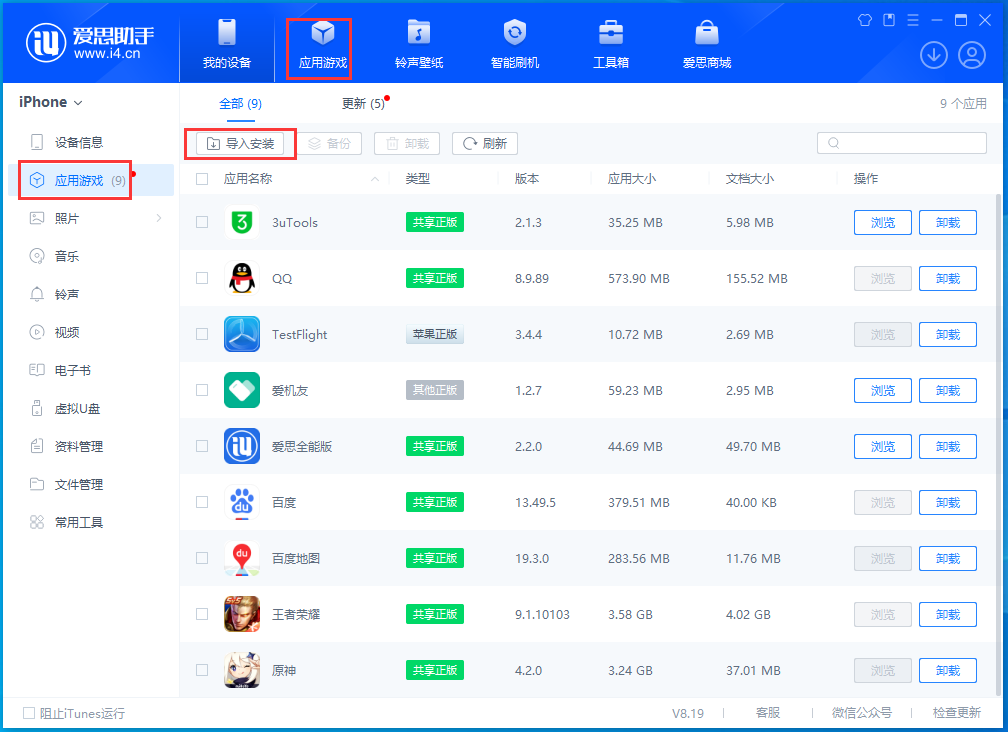Open the user account icon
The height and width of the screenshot is (732, 1008).
pyautogui.click(x=971, y=55)
